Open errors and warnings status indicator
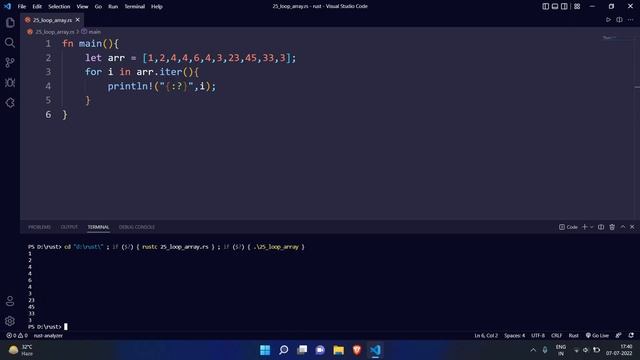Image resolution: width=640 pixels, height=360 pixels. (x=17, y=336)
